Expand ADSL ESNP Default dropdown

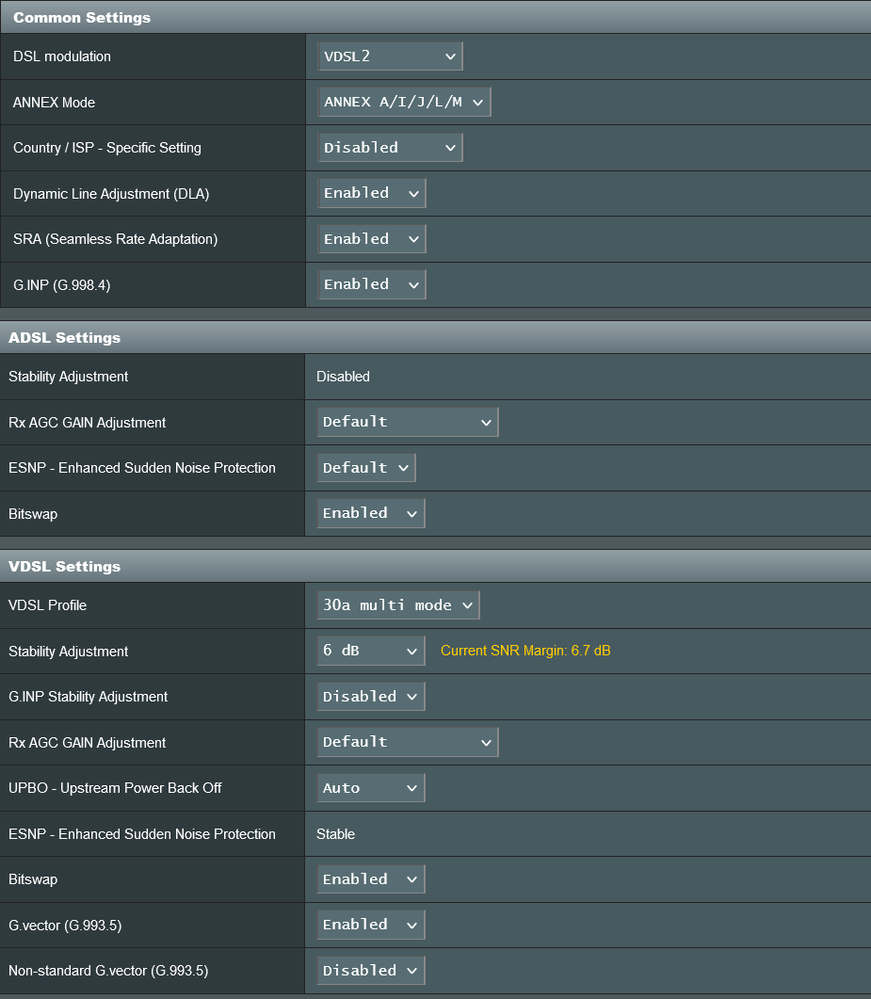click(366, 468)
